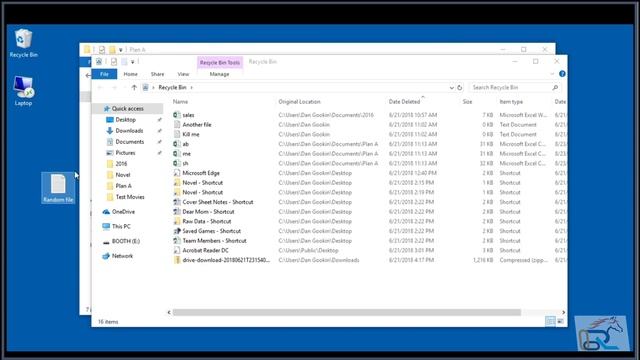Switch to Large icons view in status bar

(x=560, y=322)
